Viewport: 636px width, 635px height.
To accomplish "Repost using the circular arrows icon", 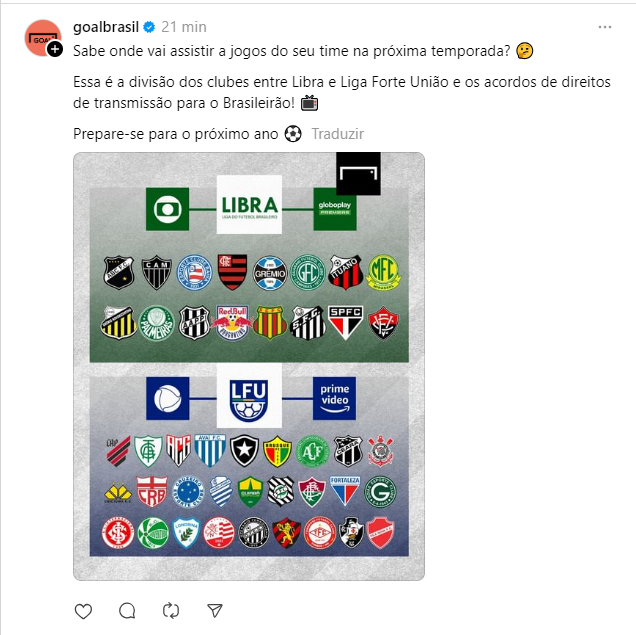I will pyautogui.click(x=171, y=611).
